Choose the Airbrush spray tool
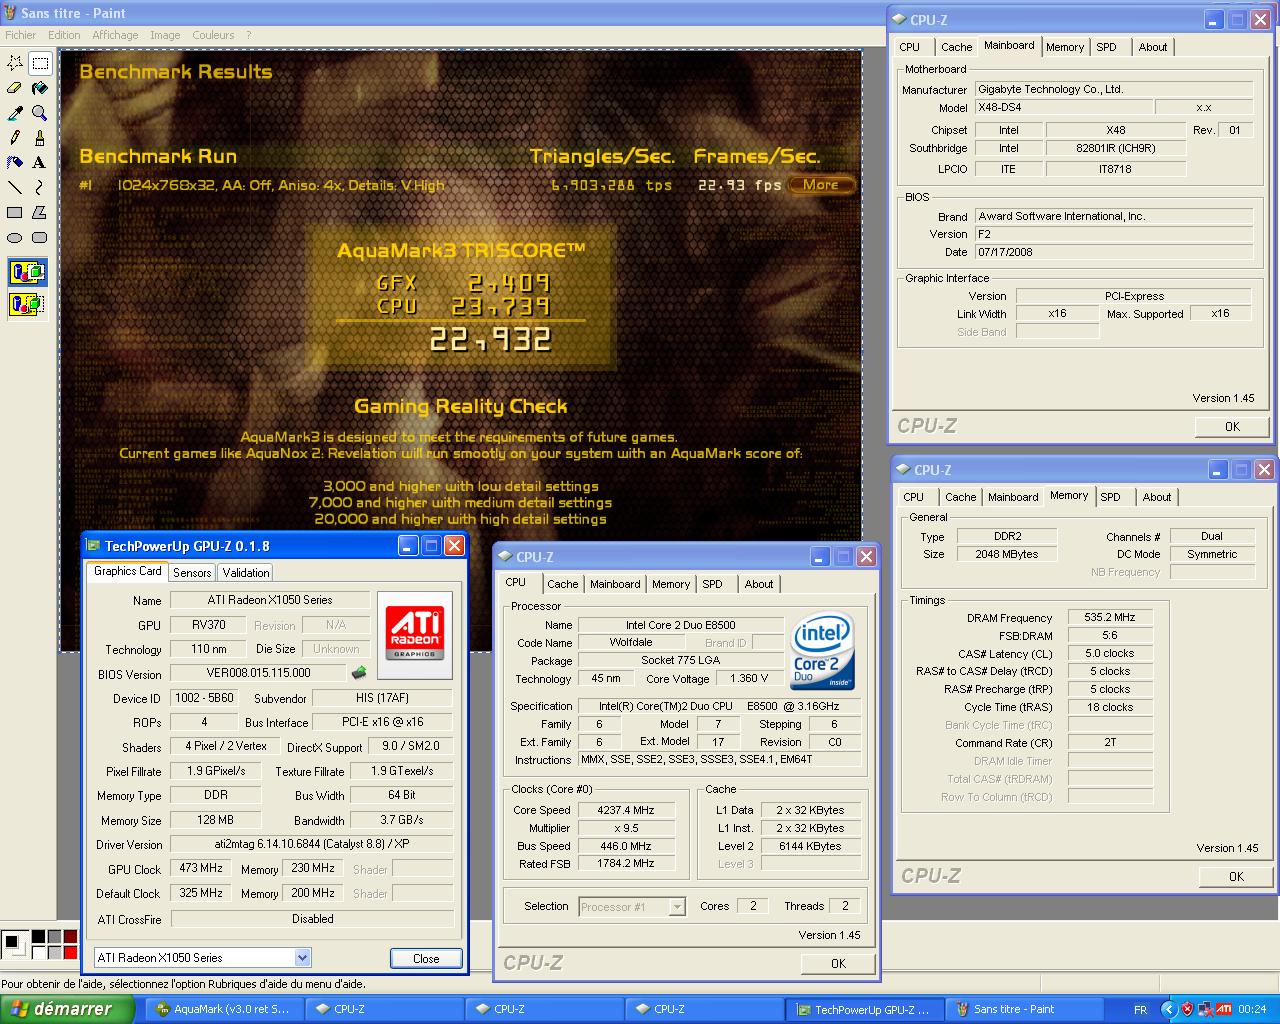 [15, 162]
